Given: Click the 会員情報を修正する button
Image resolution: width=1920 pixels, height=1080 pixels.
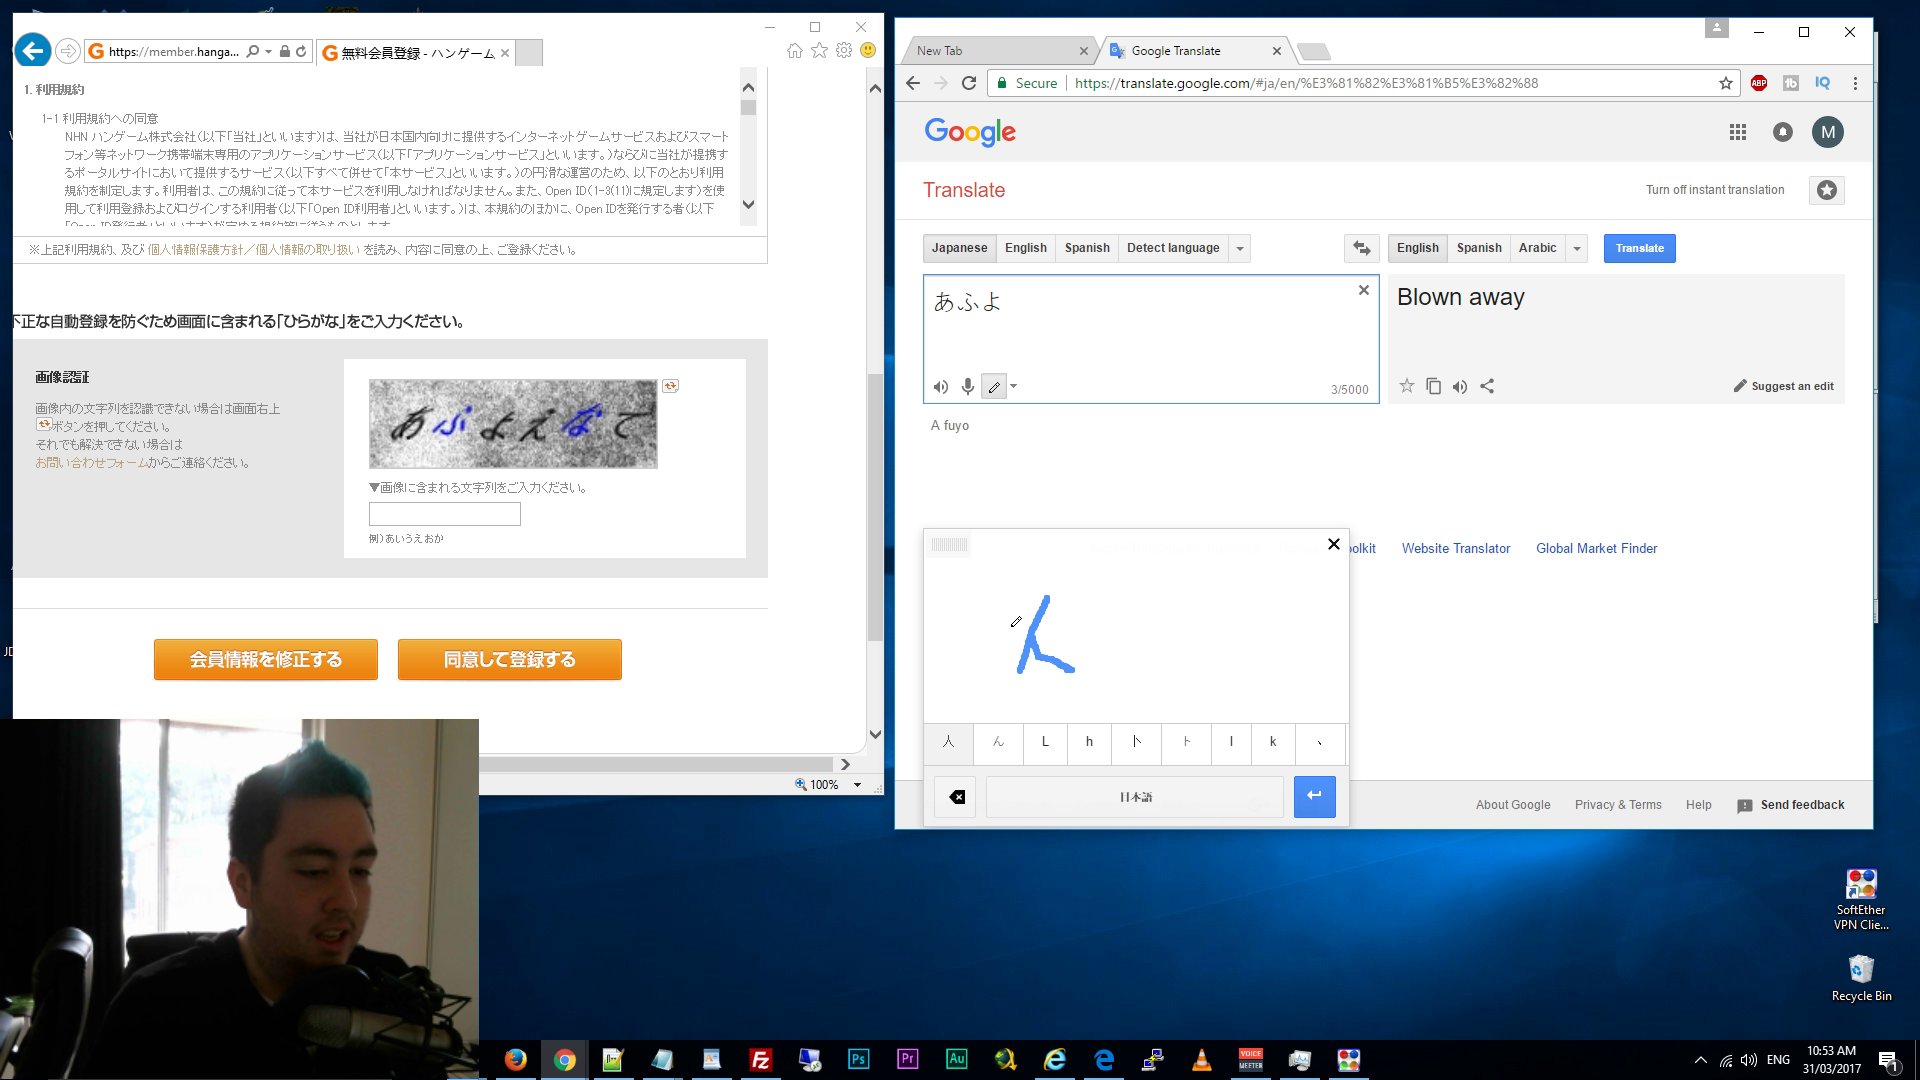Looking at the screenshot, I should (266, 660).
